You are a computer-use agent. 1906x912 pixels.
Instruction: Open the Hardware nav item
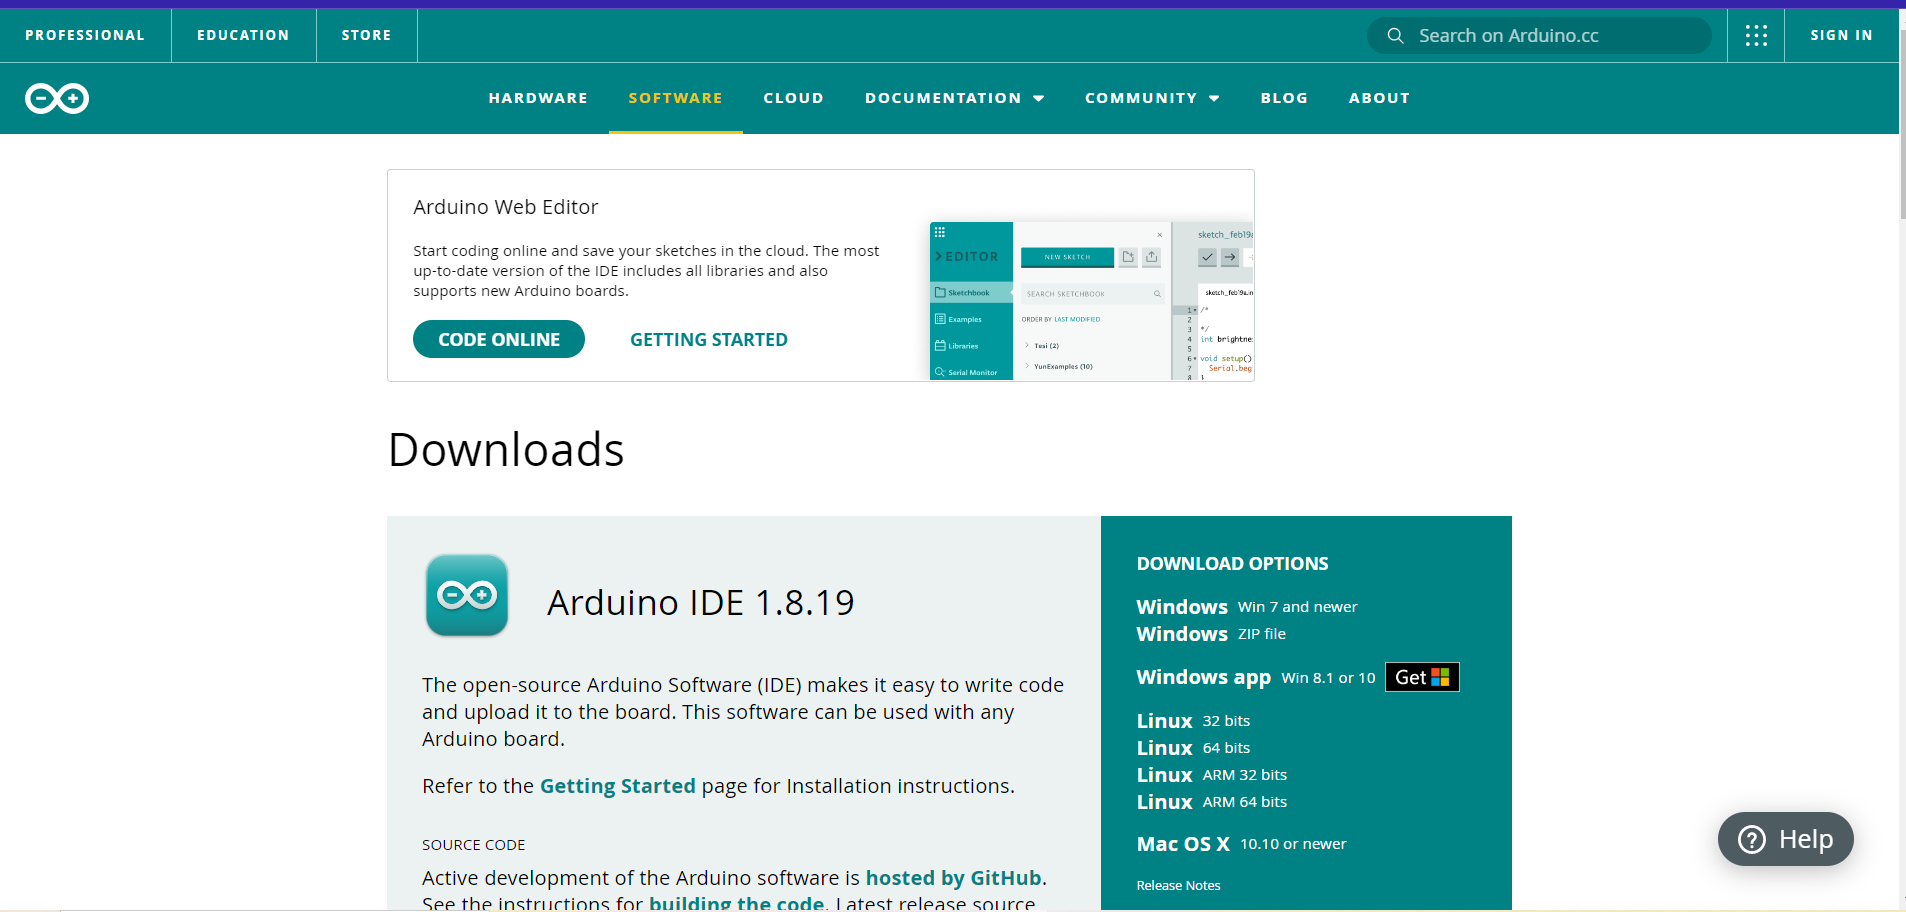pos(538,98)
